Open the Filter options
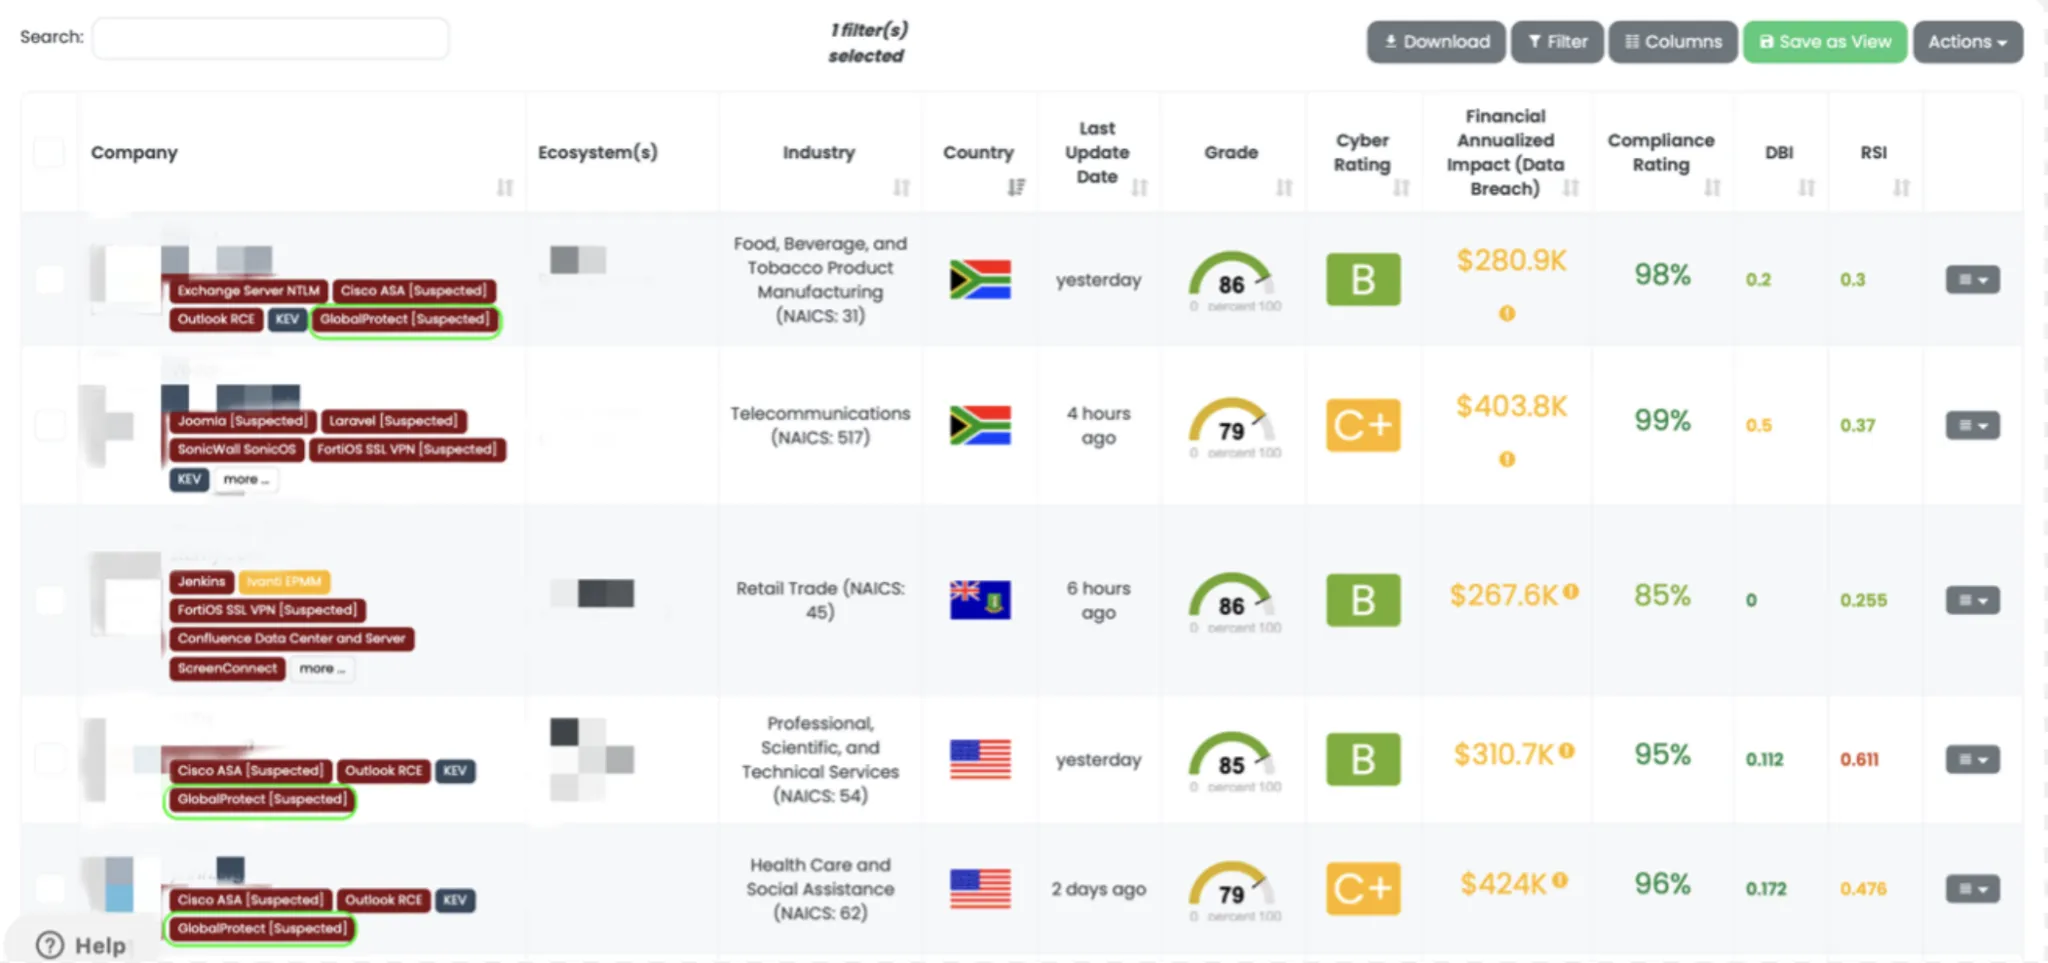 coord(1557,42)
